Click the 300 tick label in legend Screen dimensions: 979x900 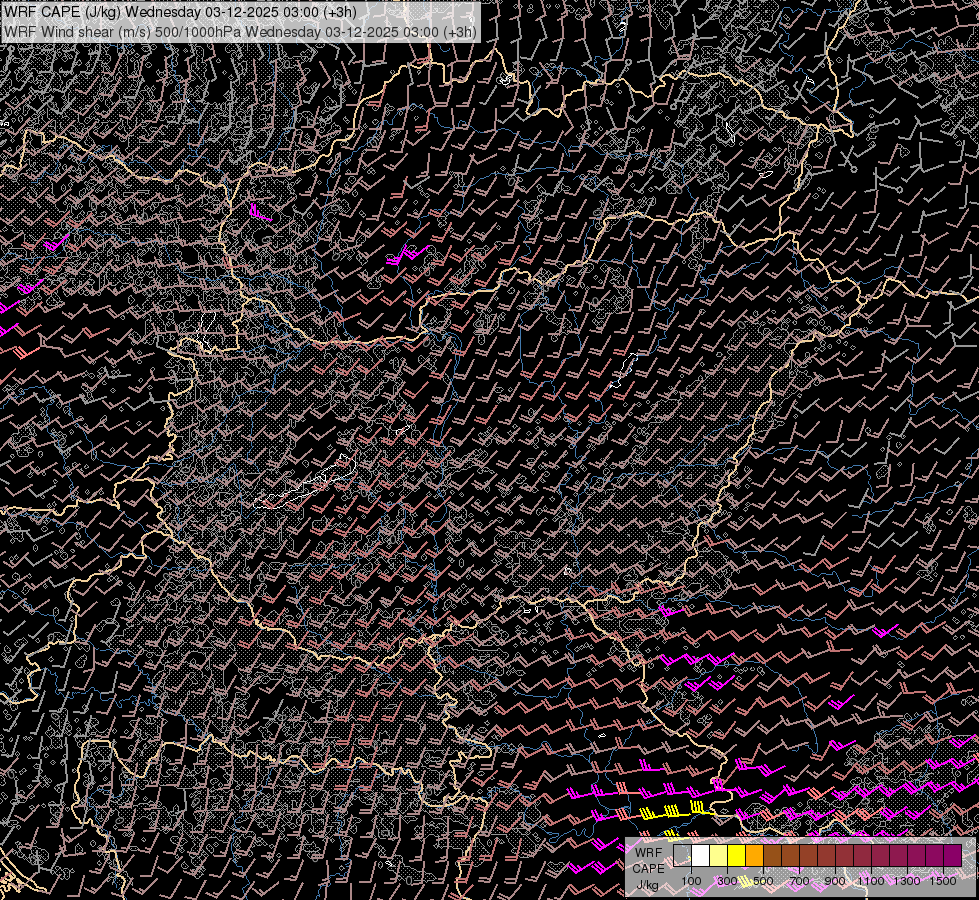point(727,882)
